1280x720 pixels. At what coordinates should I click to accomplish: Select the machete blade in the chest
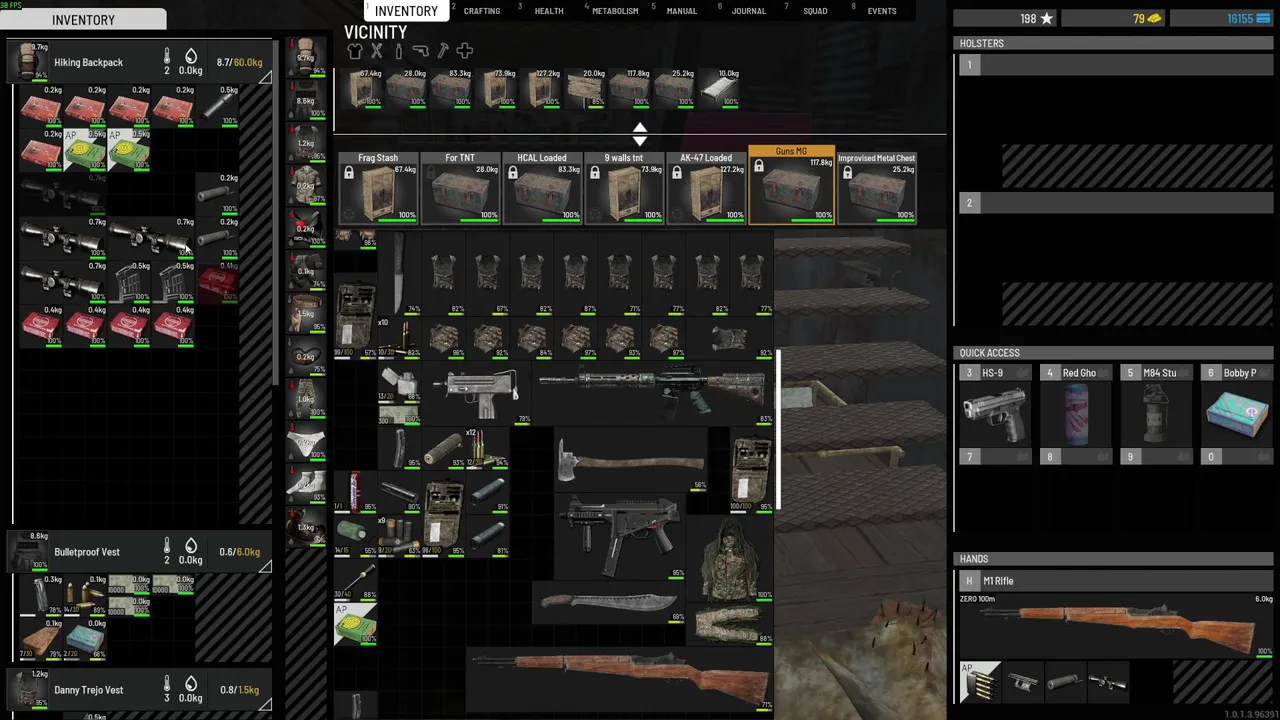pyautogui.click(x=610, y=602)
